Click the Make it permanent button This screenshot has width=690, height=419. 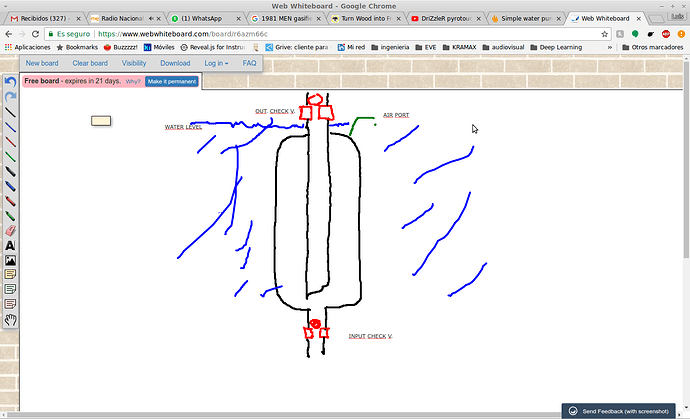pos(172,81)
